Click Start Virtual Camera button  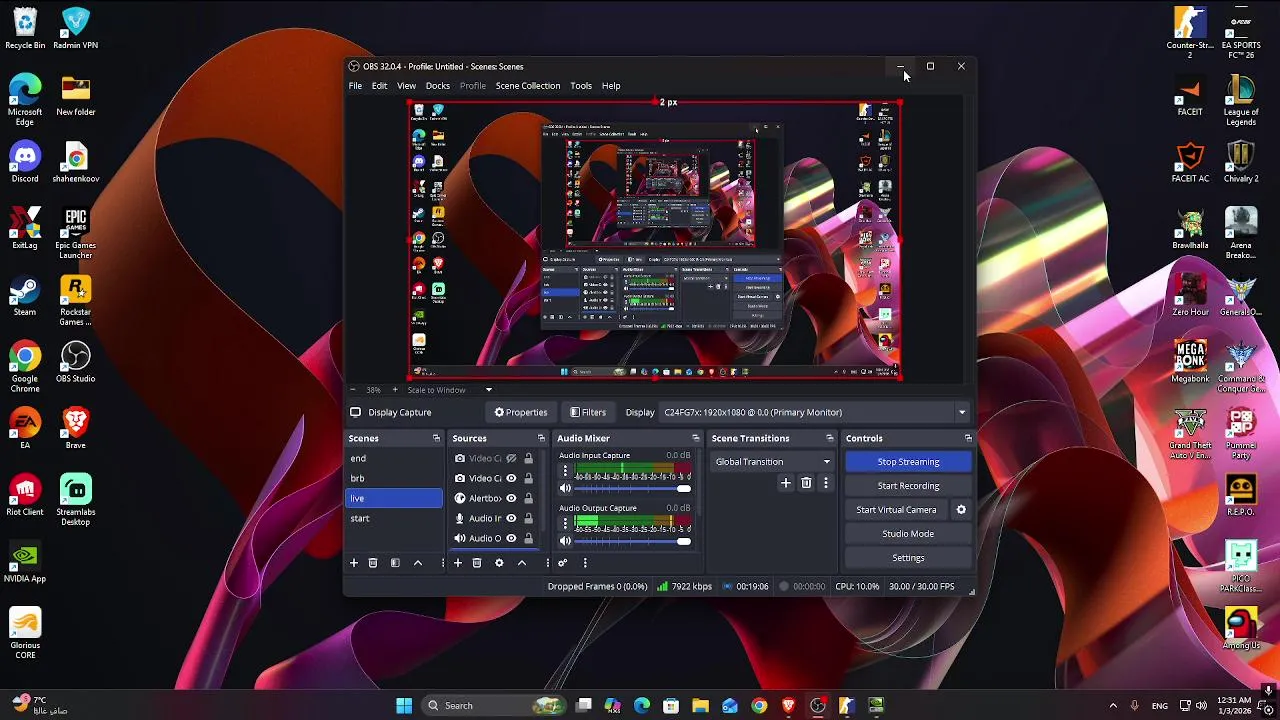896,510
